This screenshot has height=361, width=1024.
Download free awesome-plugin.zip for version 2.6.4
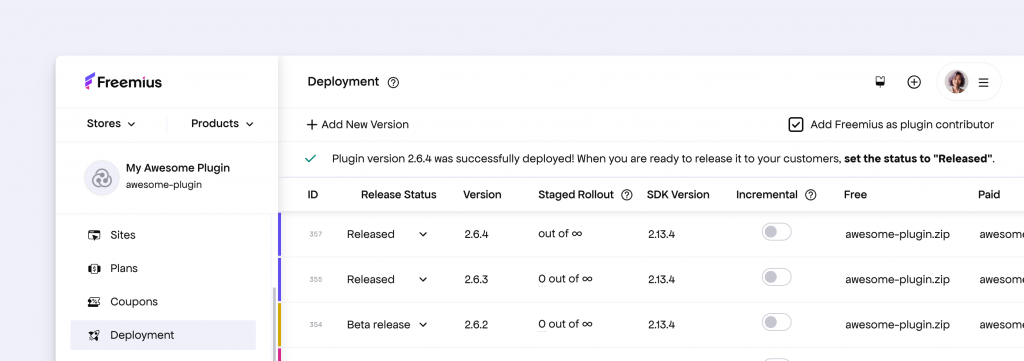coord(897,234)
